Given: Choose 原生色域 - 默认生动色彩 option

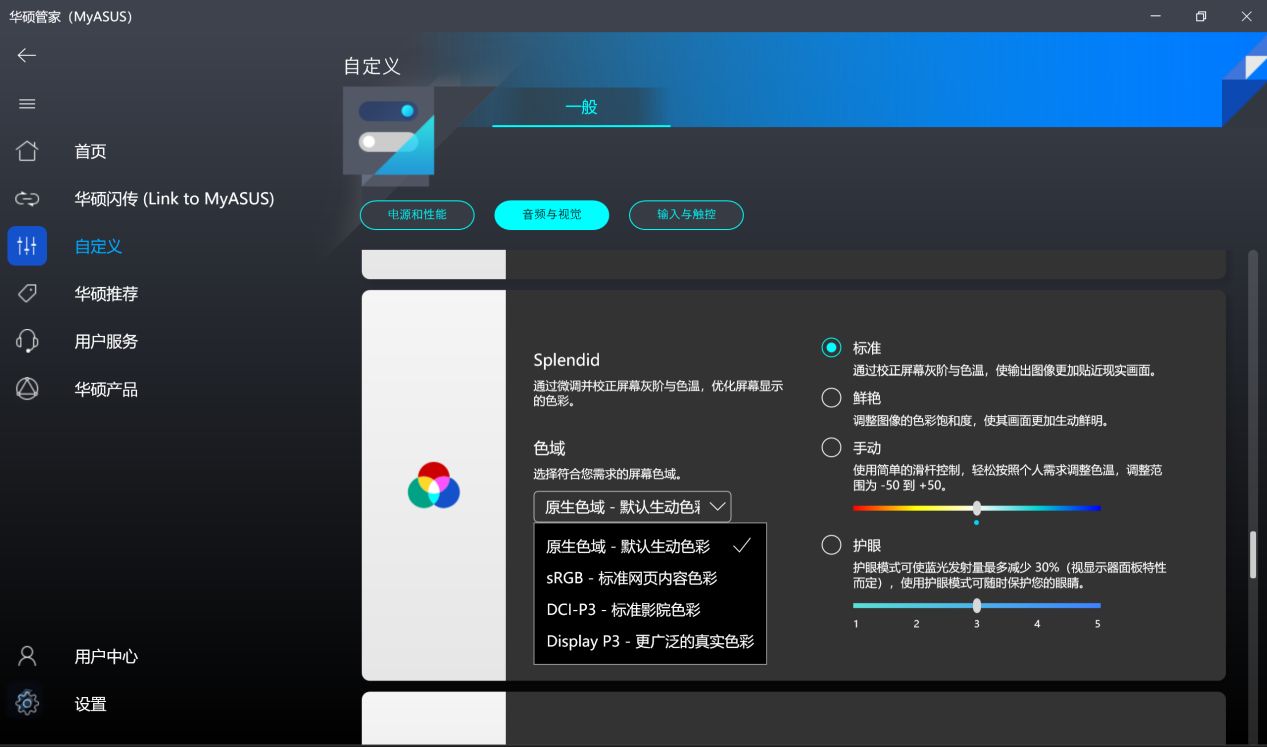Looking at the screenshot, I should click(650, 546).
